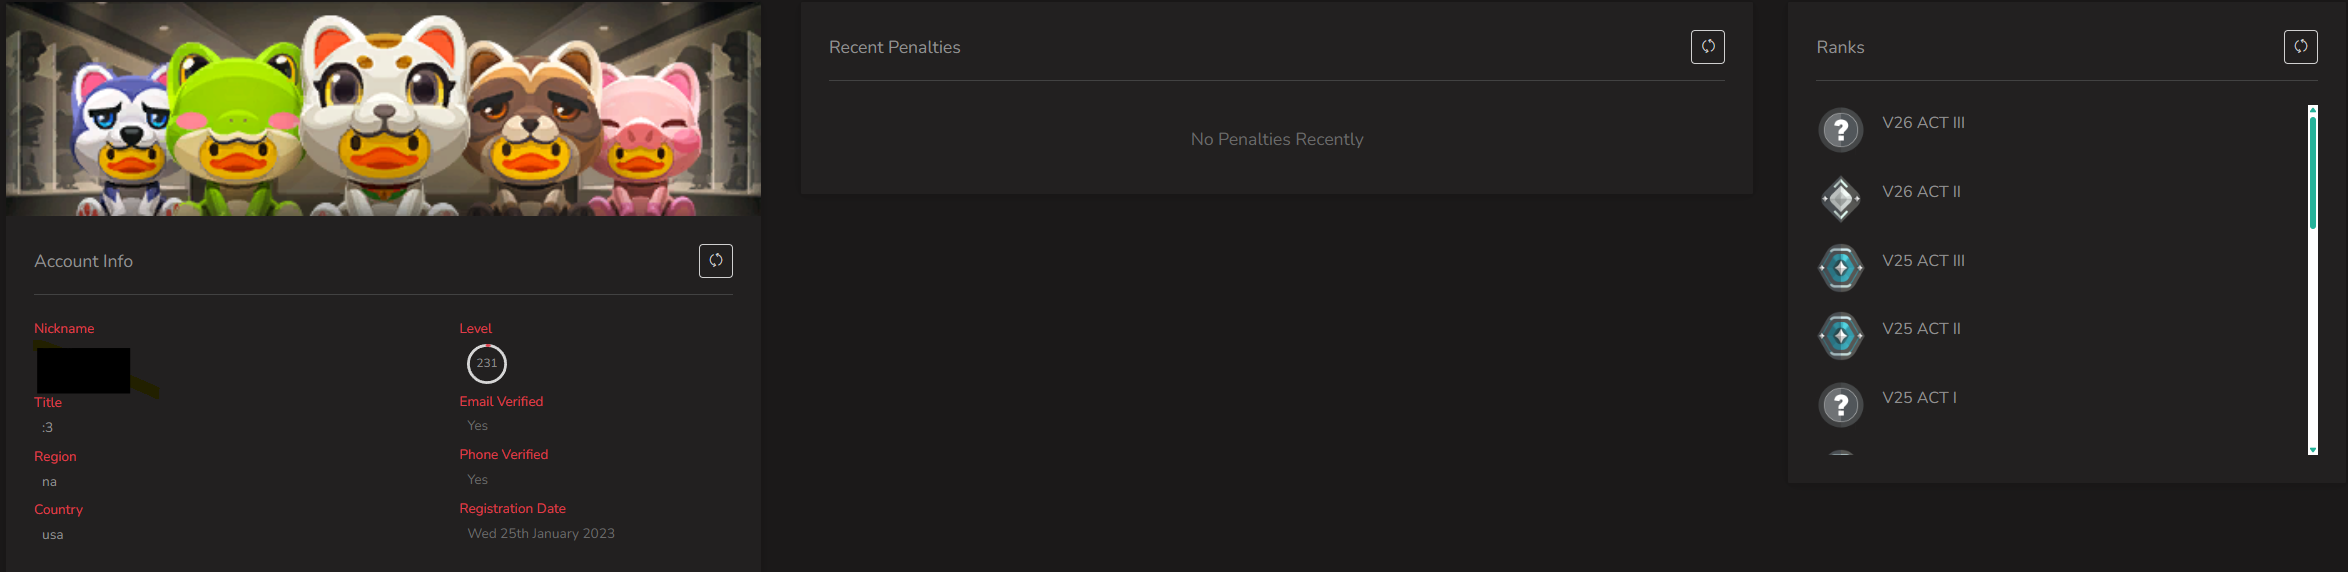
Task: Click the registration date value
Action: tap(541, 534)
